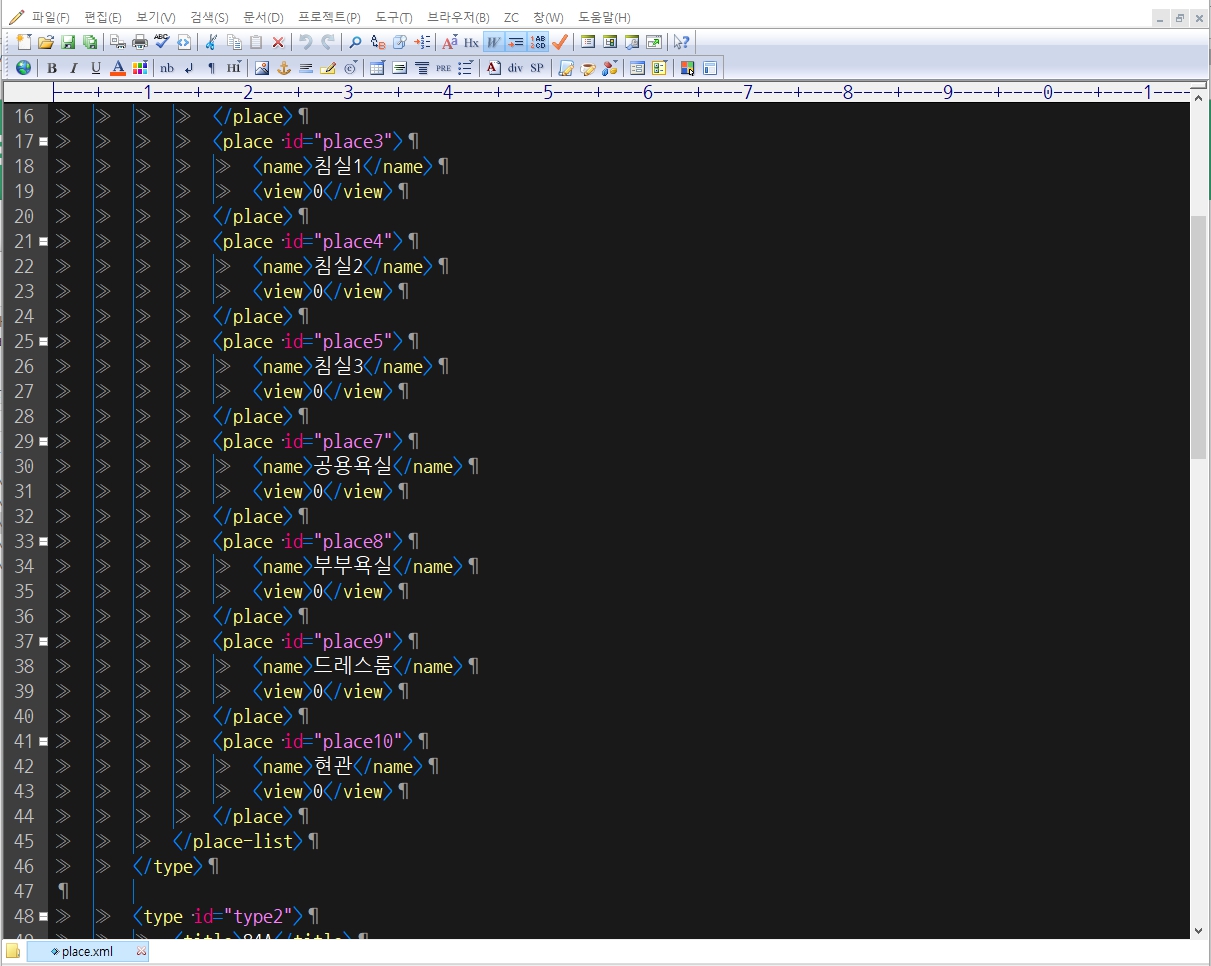This screenshot has height=966, width=1211.
Task: Open Find with the magnifier icon
Action: coord(355,42)
